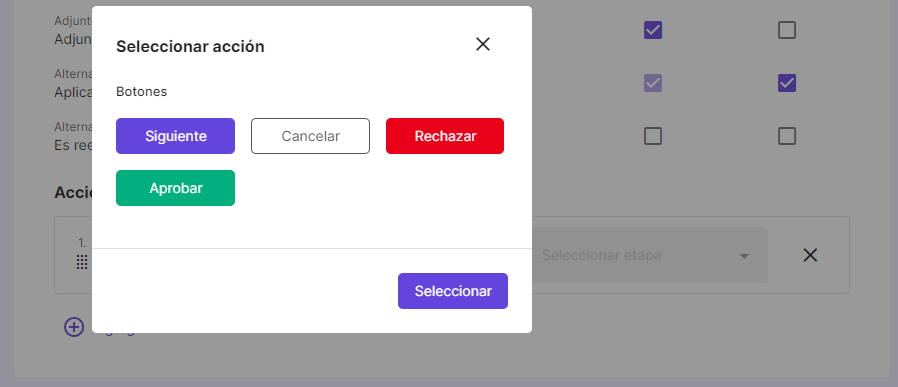Click the Botones section label
This screenshot has width=898, height=387.
(x=141, y=92)
